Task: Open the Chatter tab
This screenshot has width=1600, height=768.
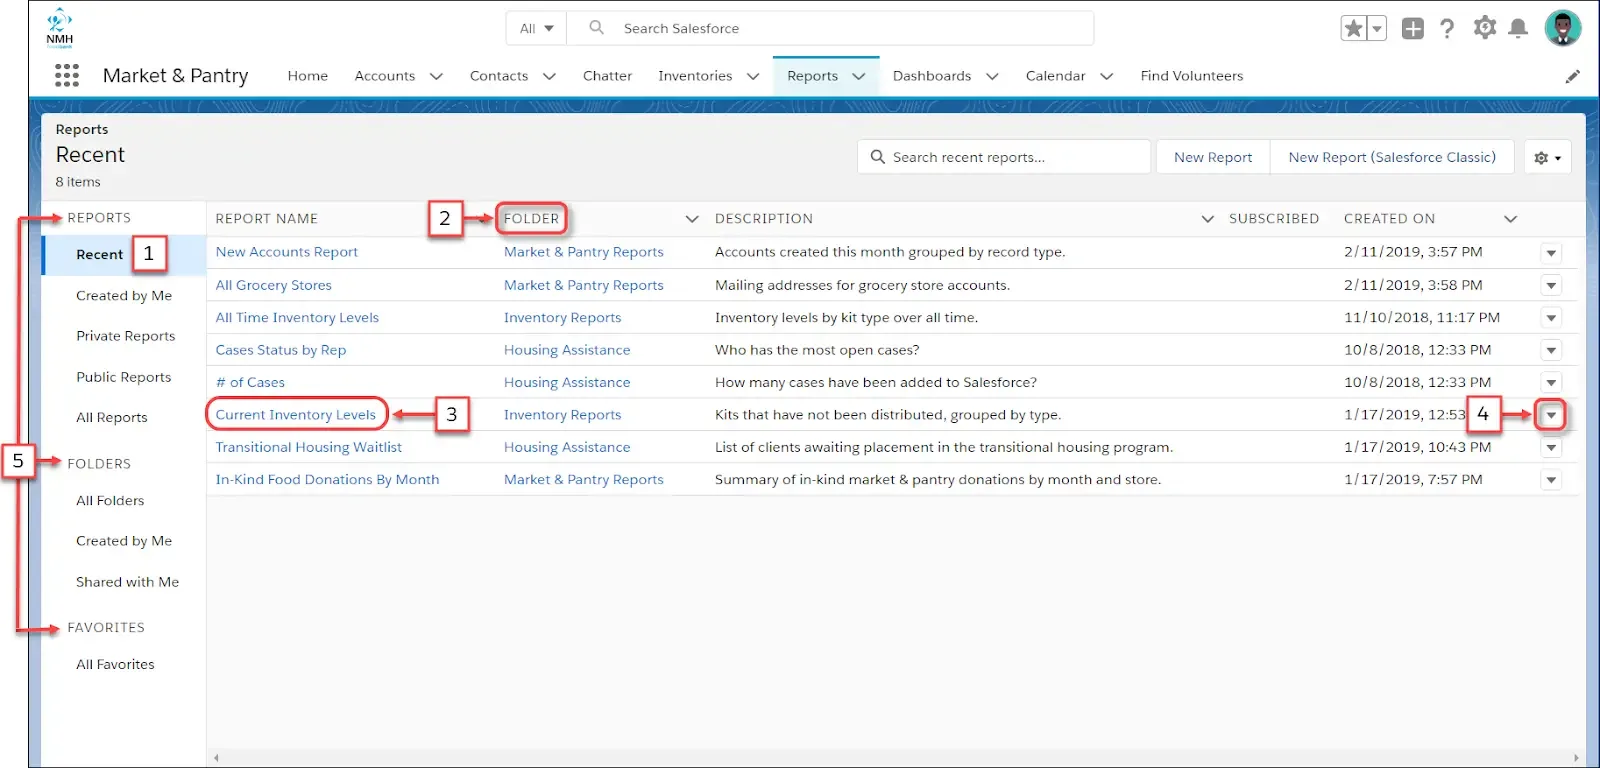Action: [607, 76]
